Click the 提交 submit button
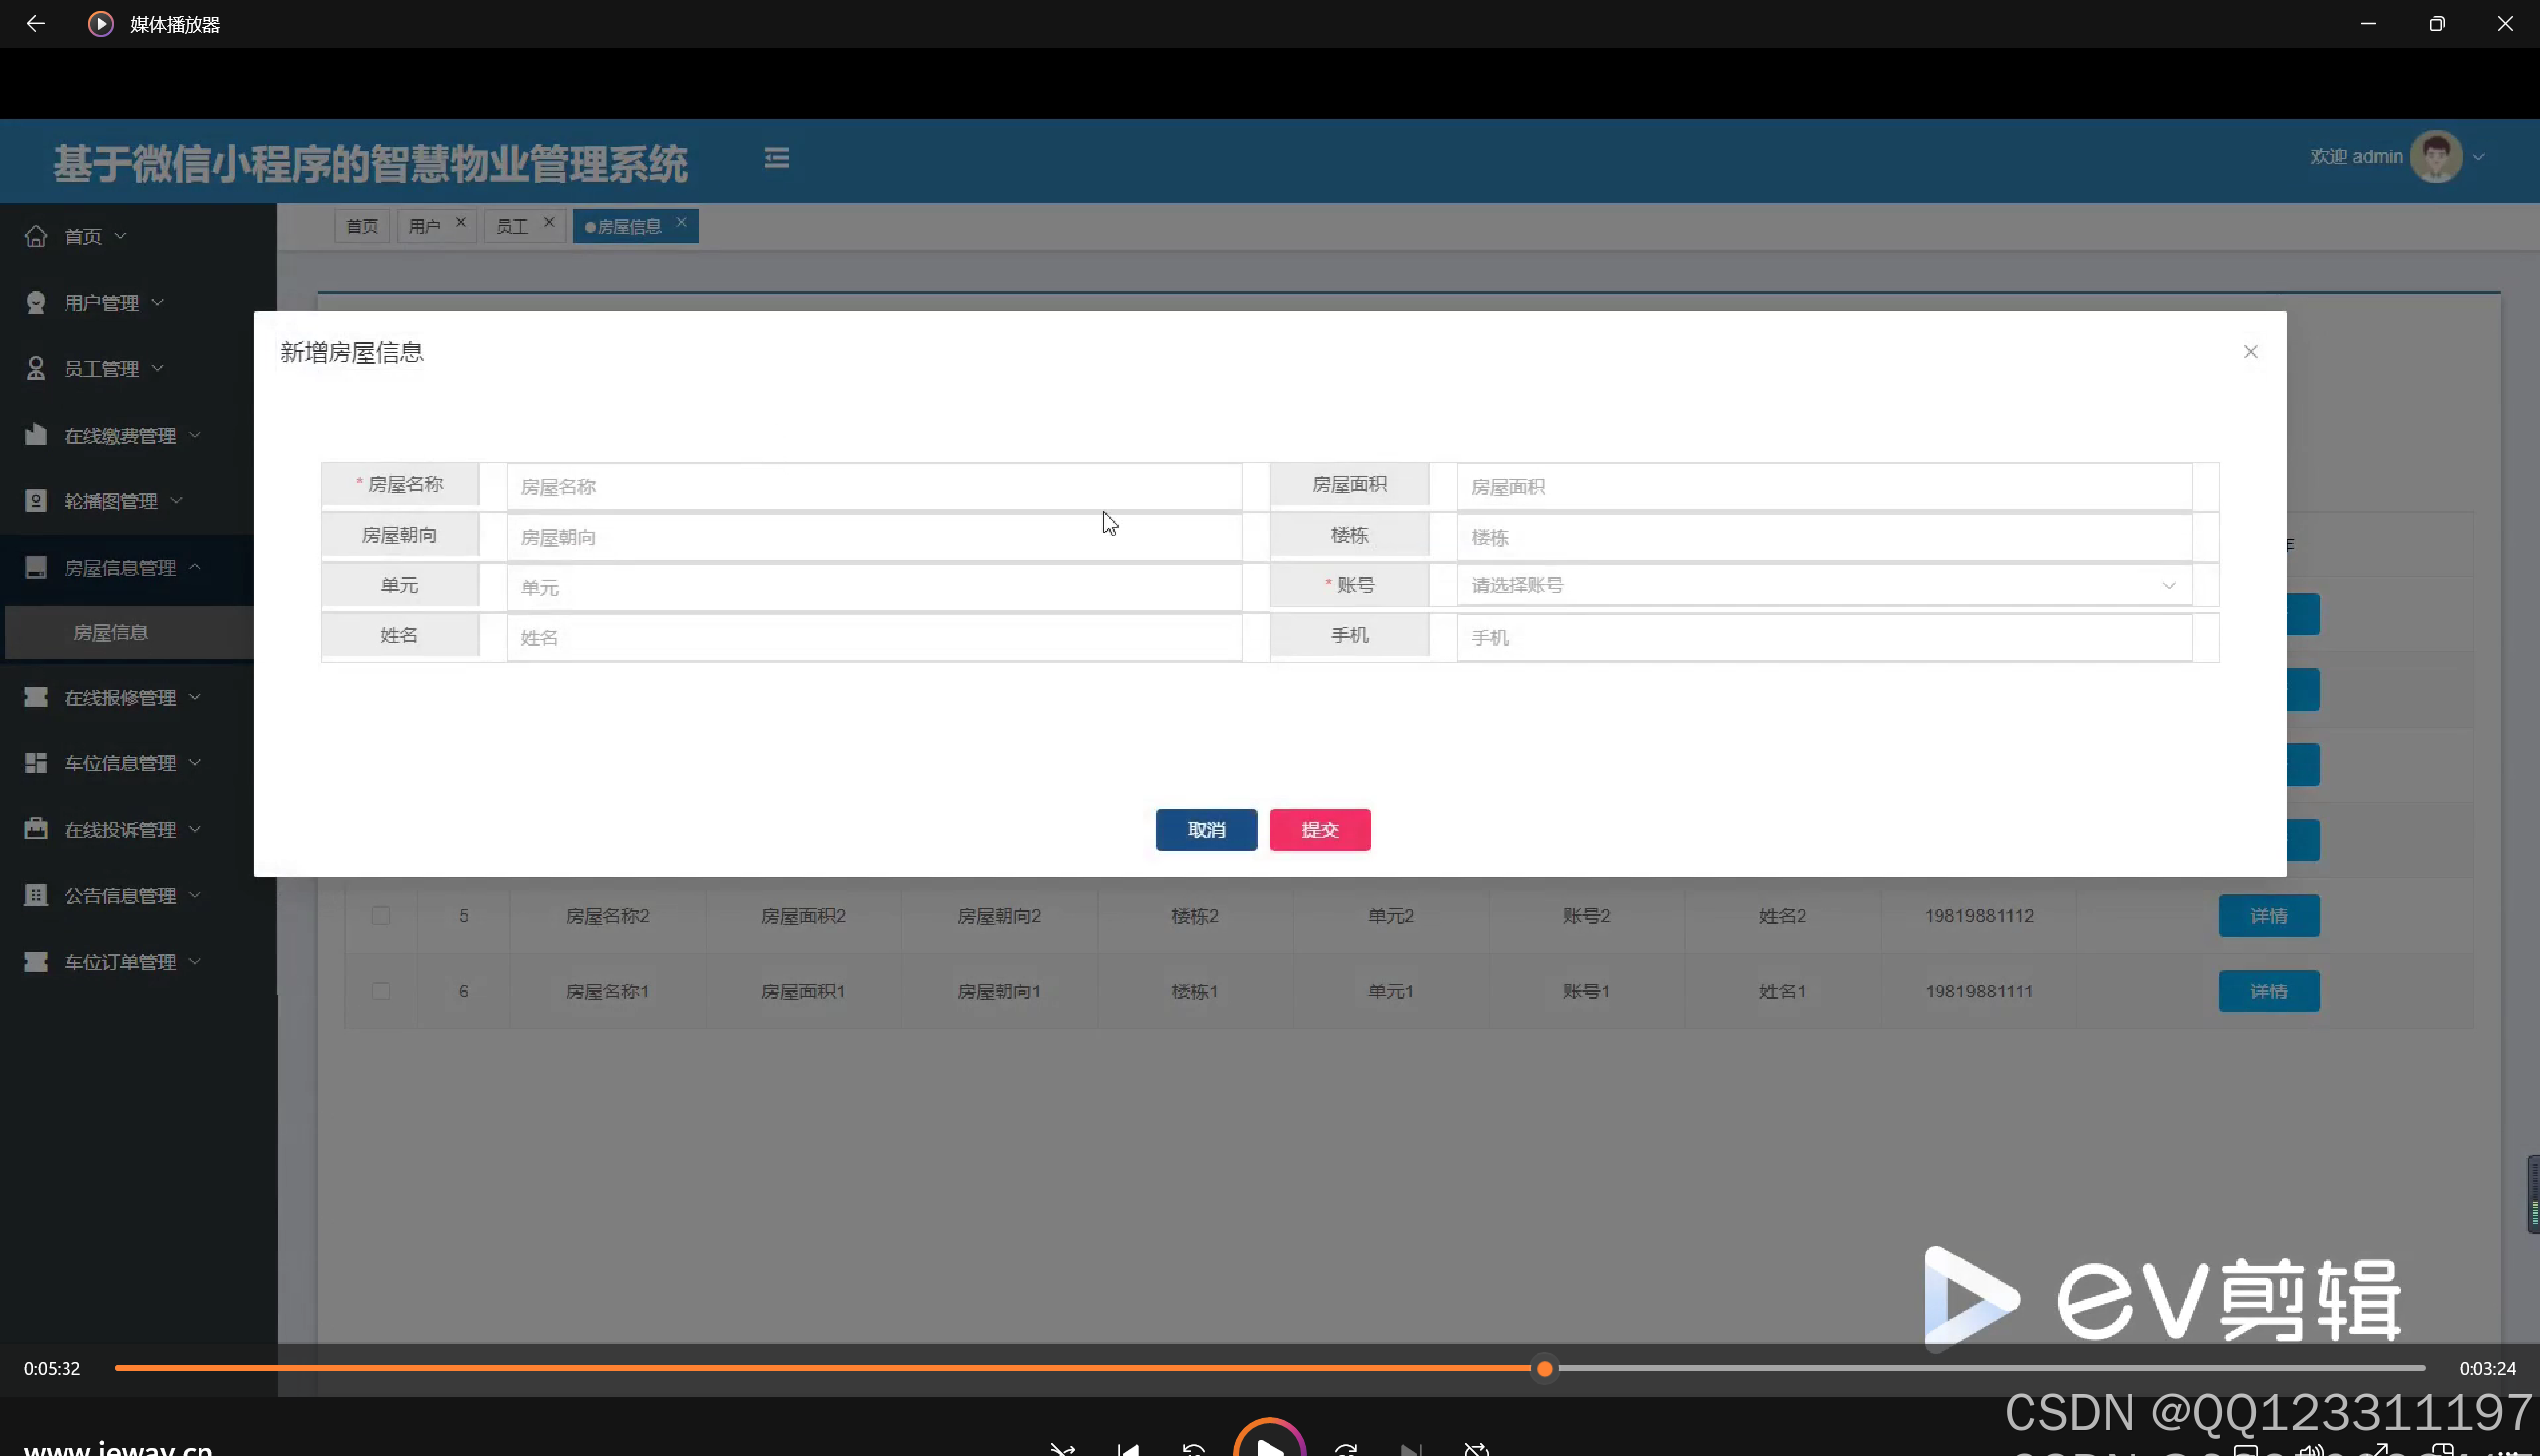 point(1319,830)
